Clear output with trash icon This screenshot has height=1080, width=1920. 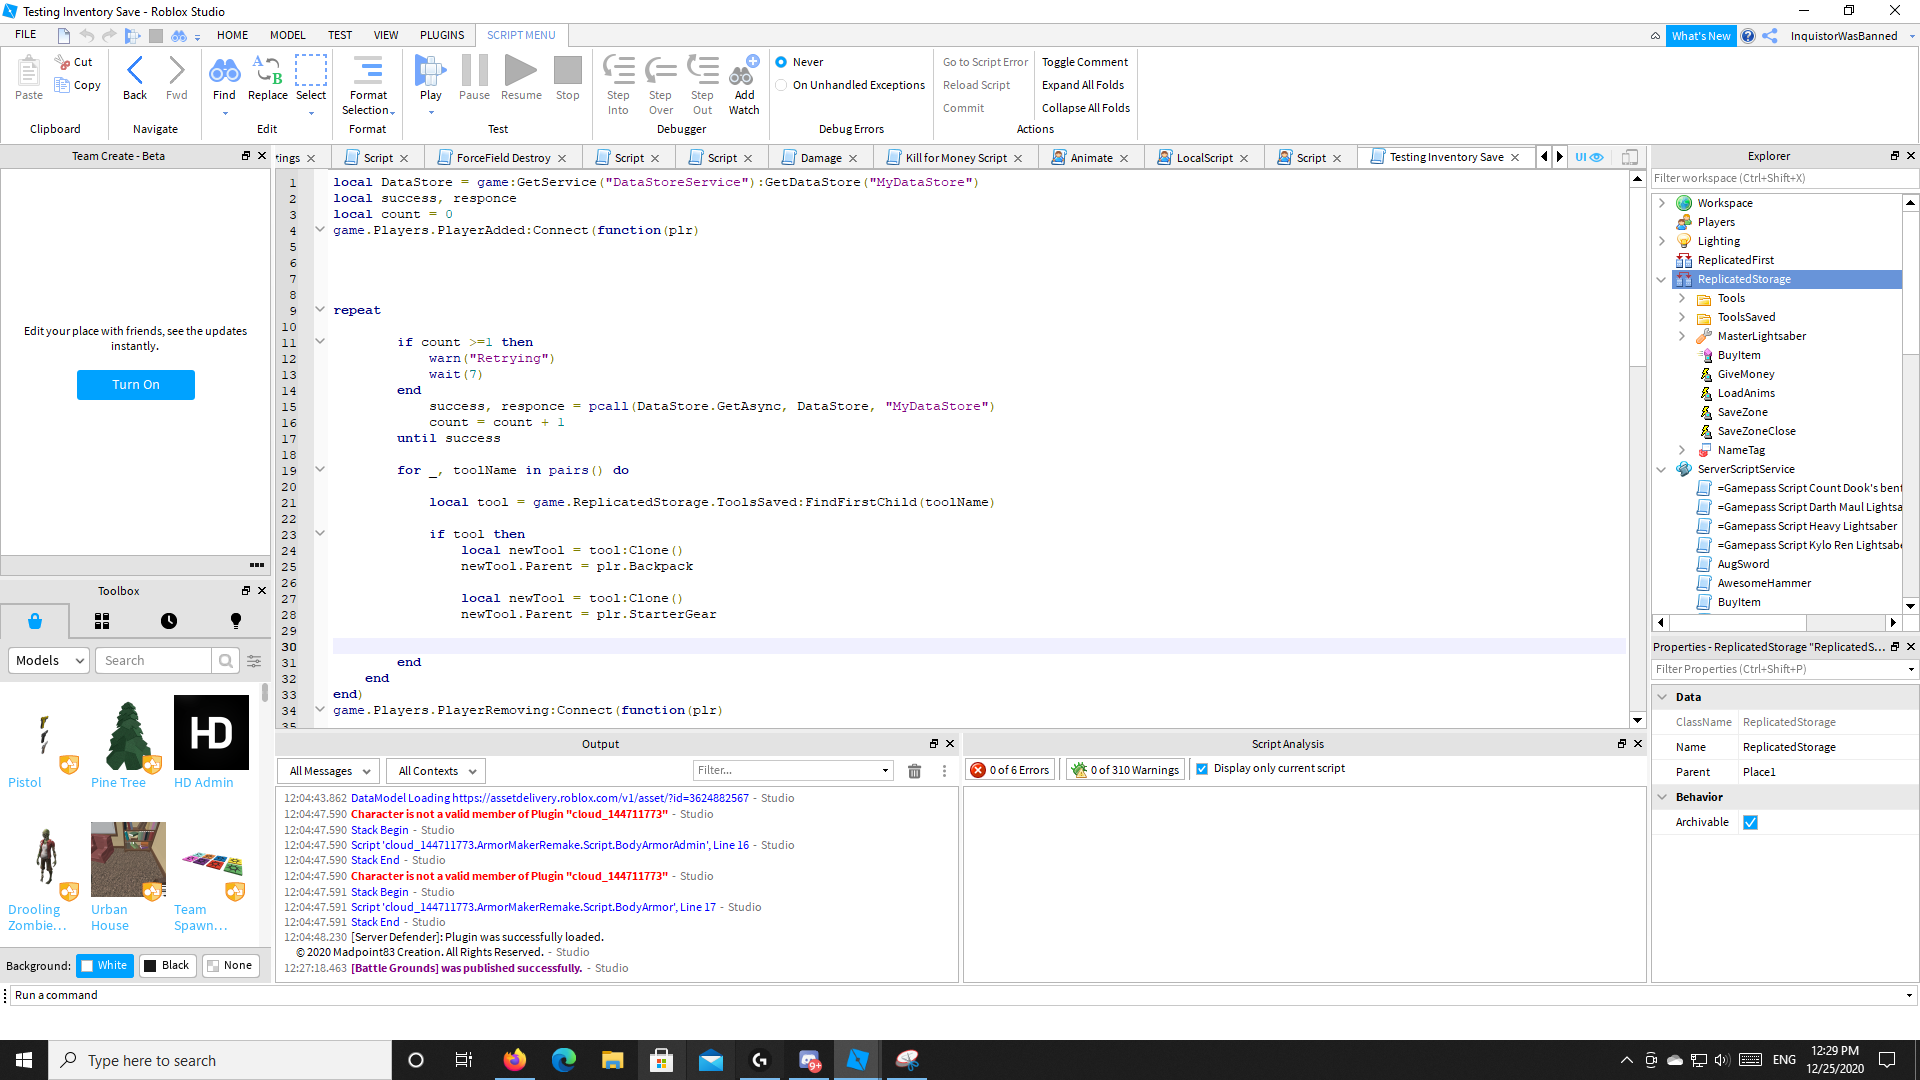click(914, 771)
